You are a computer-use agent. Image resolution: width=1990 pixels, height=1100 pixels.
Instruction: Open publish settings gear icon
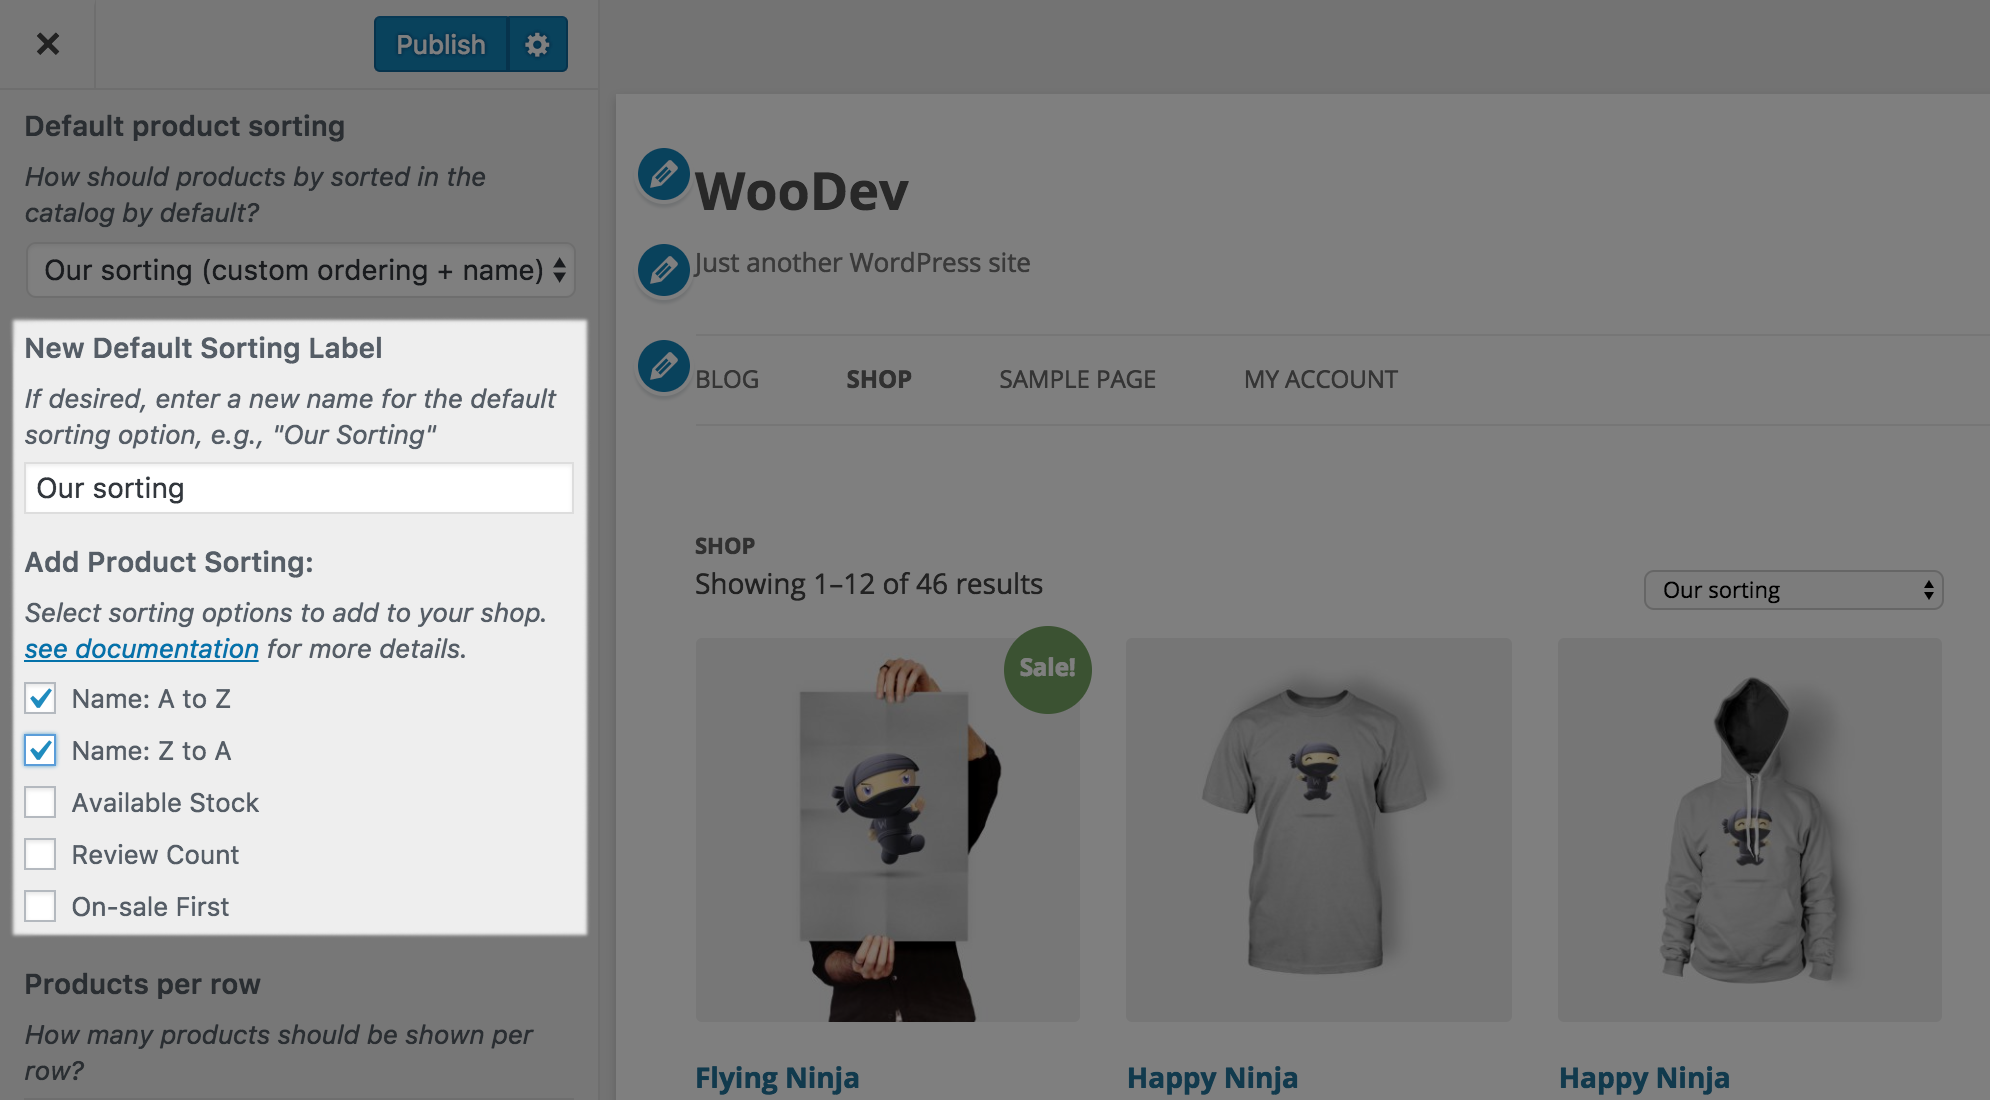click(x=537, y=44)
